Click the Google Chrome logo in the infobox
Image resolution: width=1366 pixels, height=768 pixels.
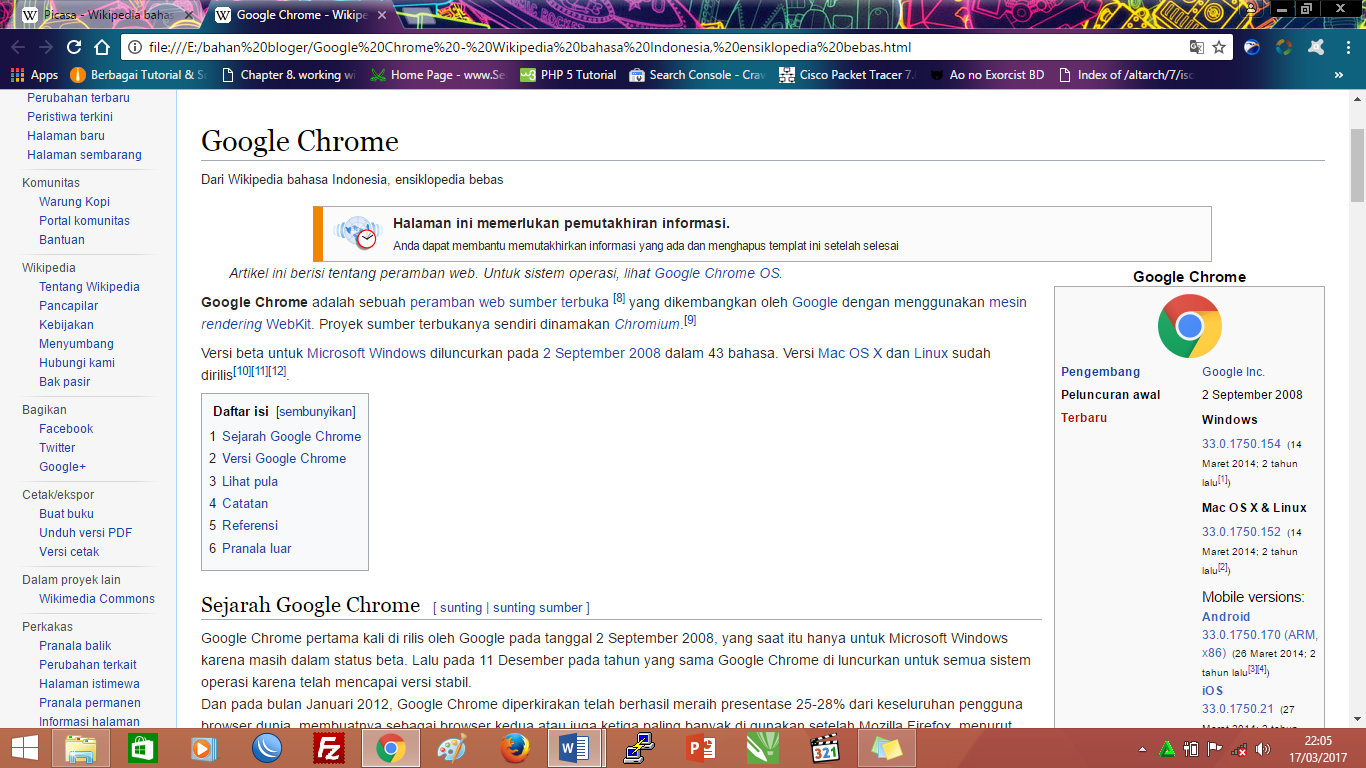coord(1189,326)
